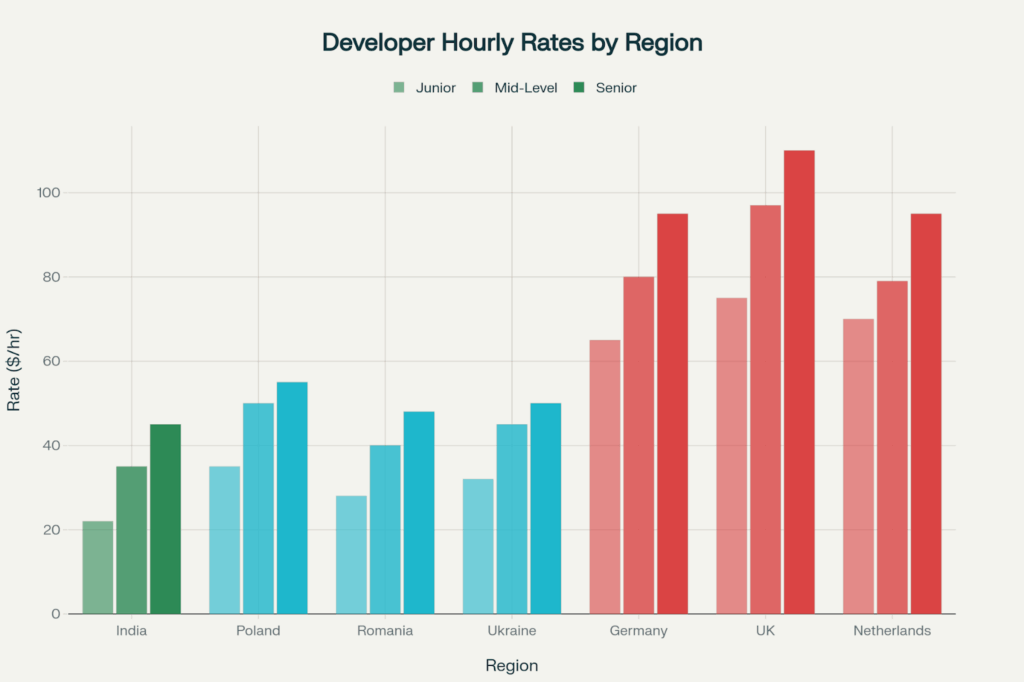This screenshot has height=682, width=1024.
Task: Click the Romania Junior bar
Action: tap(351, 554)
